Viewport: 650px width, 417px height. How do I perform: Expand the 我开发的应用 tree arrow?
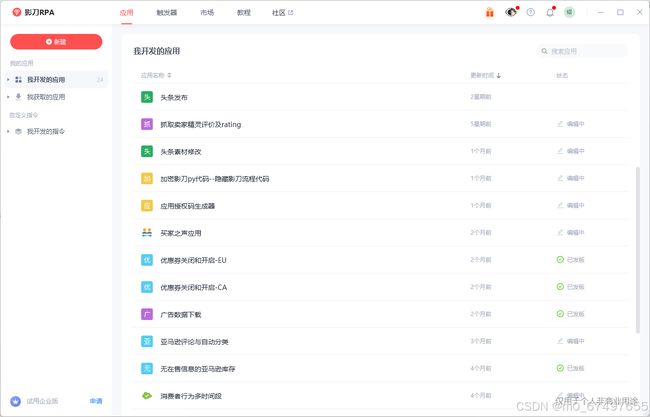8,79
